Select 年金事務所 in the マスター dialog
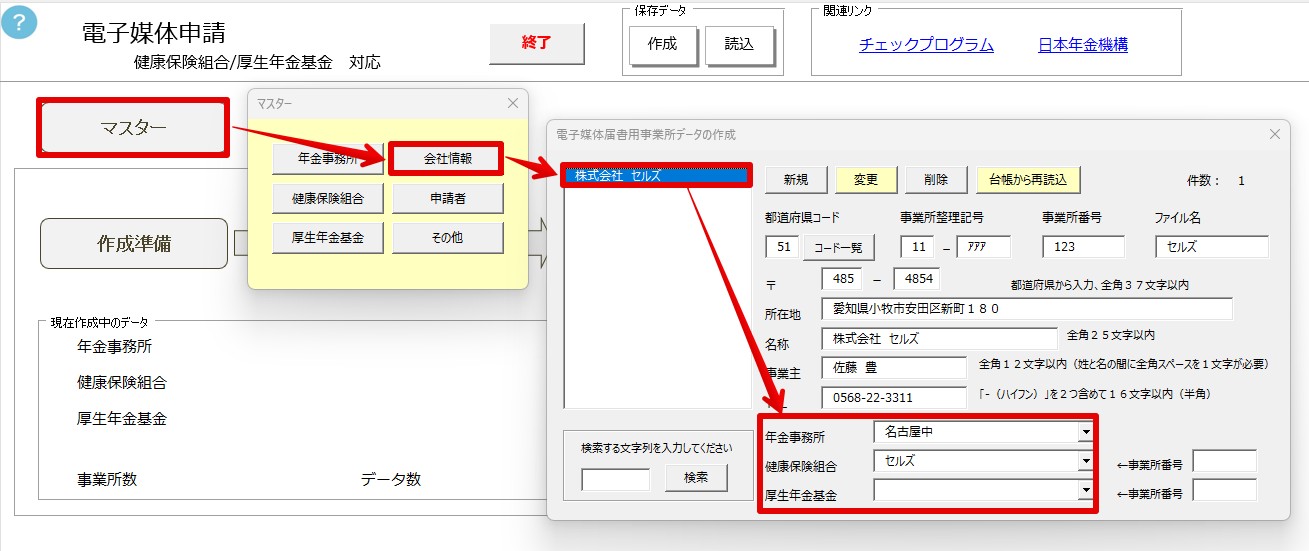The height and width of the screenshot is (551, 1309). 327,158
